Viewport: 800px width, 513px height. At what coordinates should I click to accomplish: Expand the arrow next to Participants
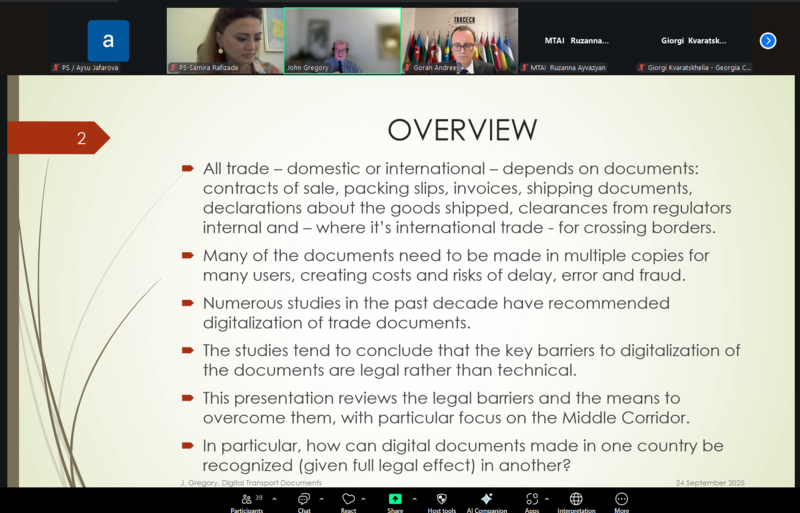coord(274,498)
